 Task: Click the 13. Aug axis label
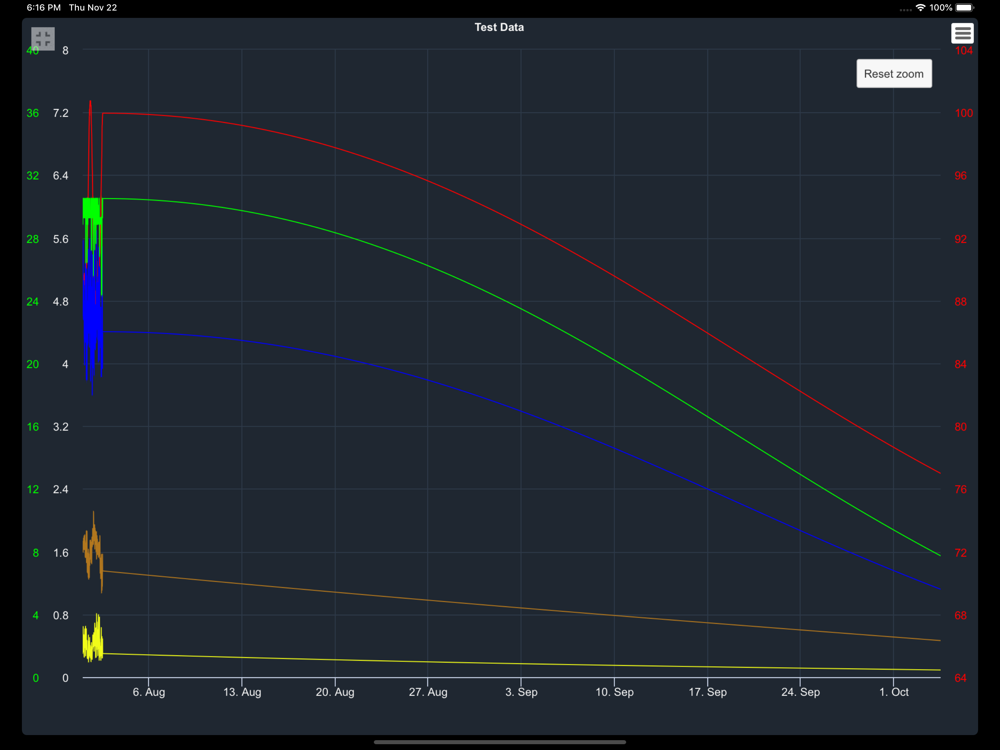242,692
